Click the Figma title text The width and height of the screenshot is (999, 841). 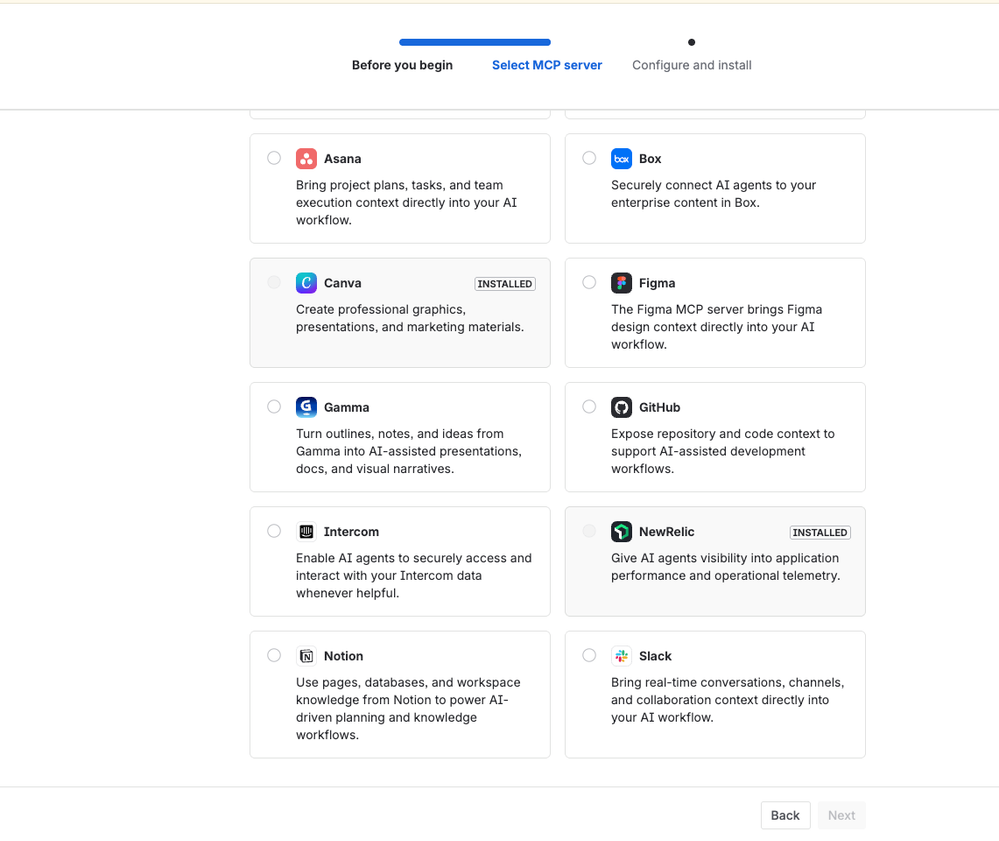[x=657, y=283]
